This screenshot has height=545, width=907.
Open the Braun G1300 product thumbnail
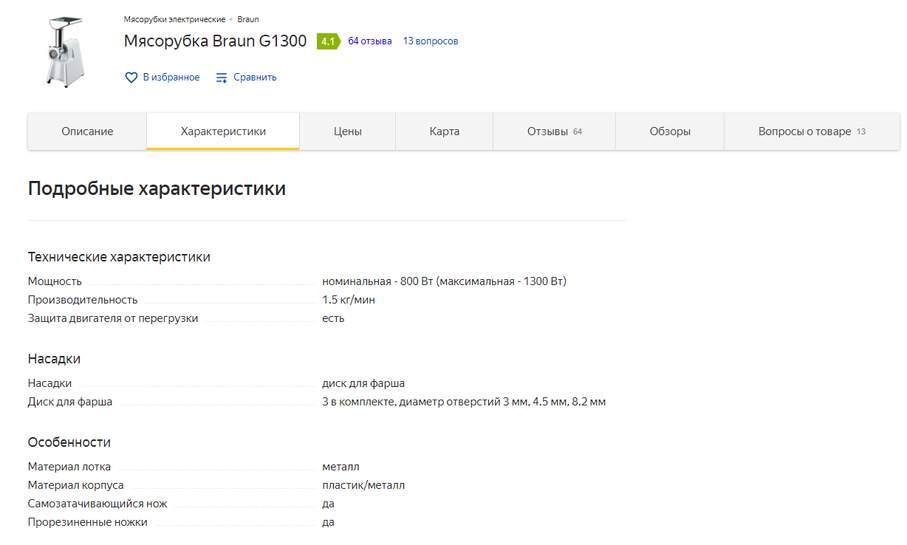click(x=62, y=50)
